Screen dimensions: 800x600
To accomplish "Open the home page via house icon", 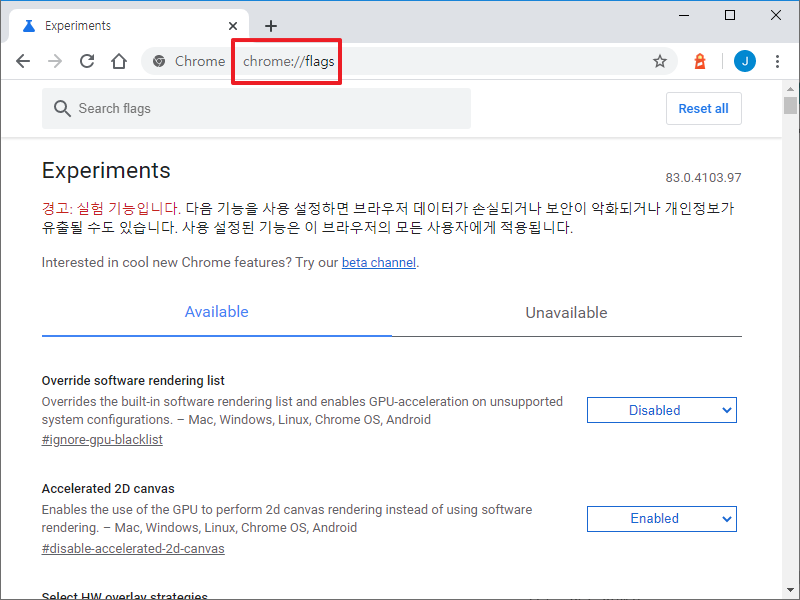I will click(119, 61).
